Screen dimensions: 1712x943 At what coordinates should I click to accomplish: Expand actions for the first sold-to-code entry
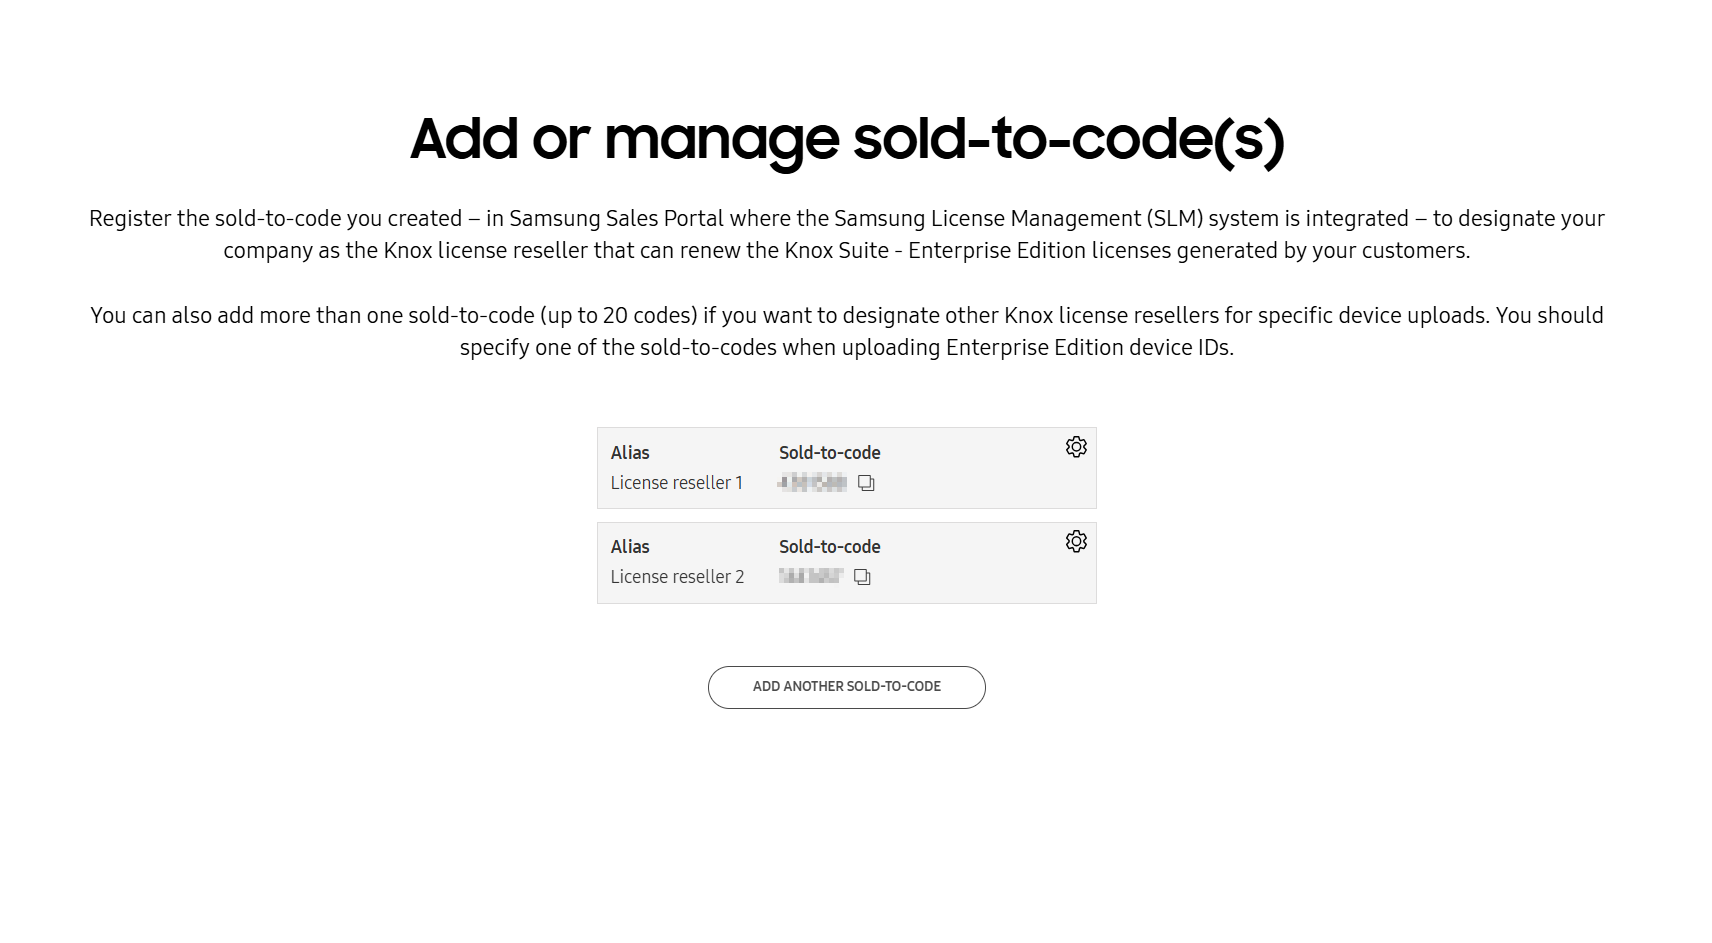1076,447
